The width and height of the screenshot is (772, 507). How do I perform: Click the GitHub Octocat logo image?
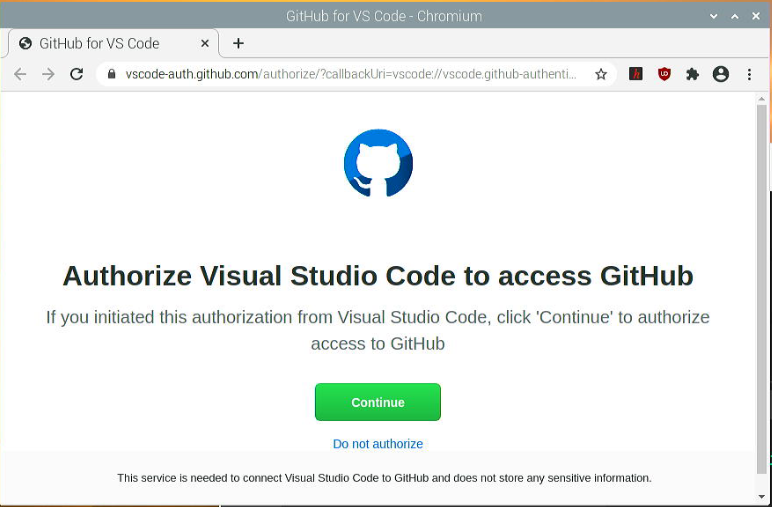click(x=378, y=163)
